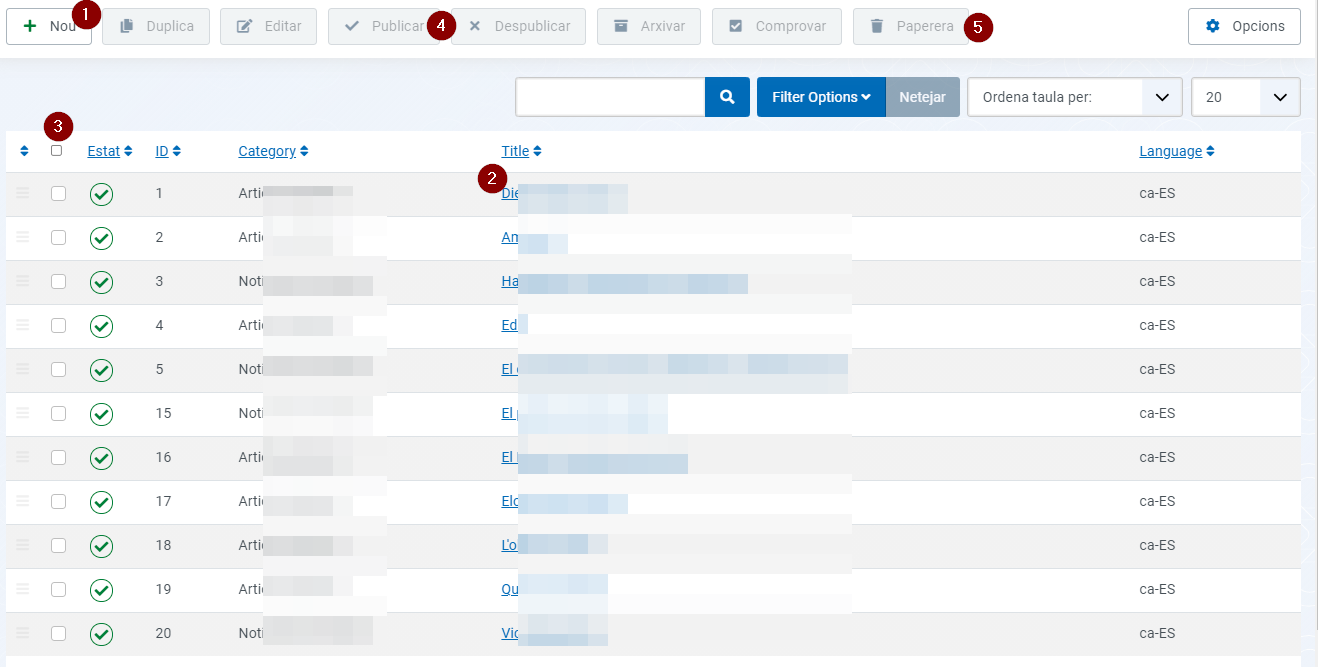Viewport: 1318px width, 667px height.
Task: Click the Netejar clear button
Action: click(922, 97)
